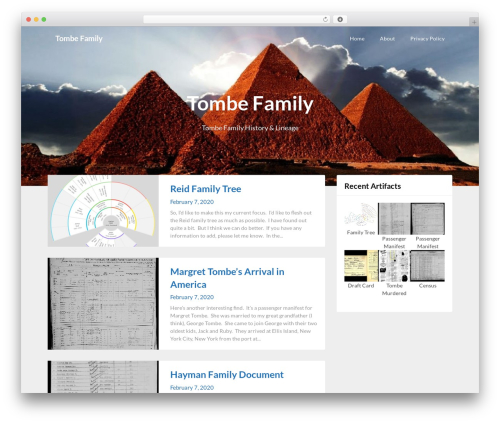The image size is (500, 423).
Task: Click the Reid Family Tree post date
Action: (192, 202)
